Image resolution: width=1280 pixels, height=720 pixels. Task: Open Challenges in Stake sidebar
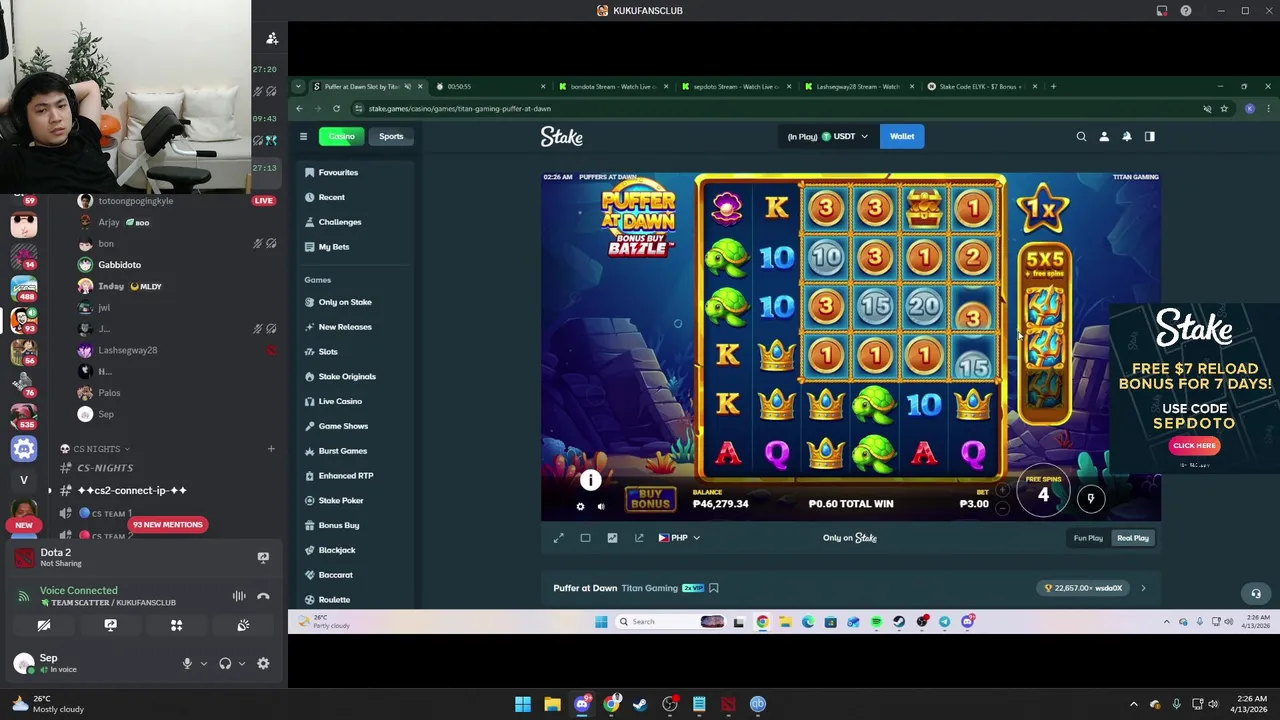340,222
